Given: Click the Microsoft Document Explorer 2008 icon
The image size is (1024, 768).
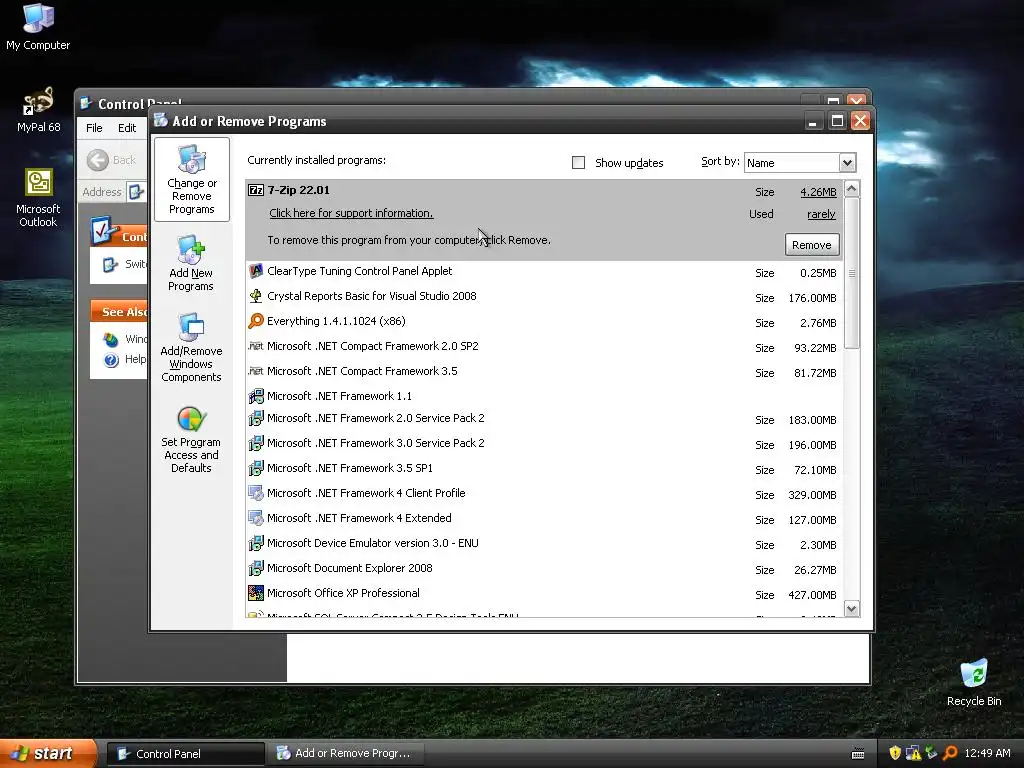Looking at the screenshot, I should pos(256,568).
